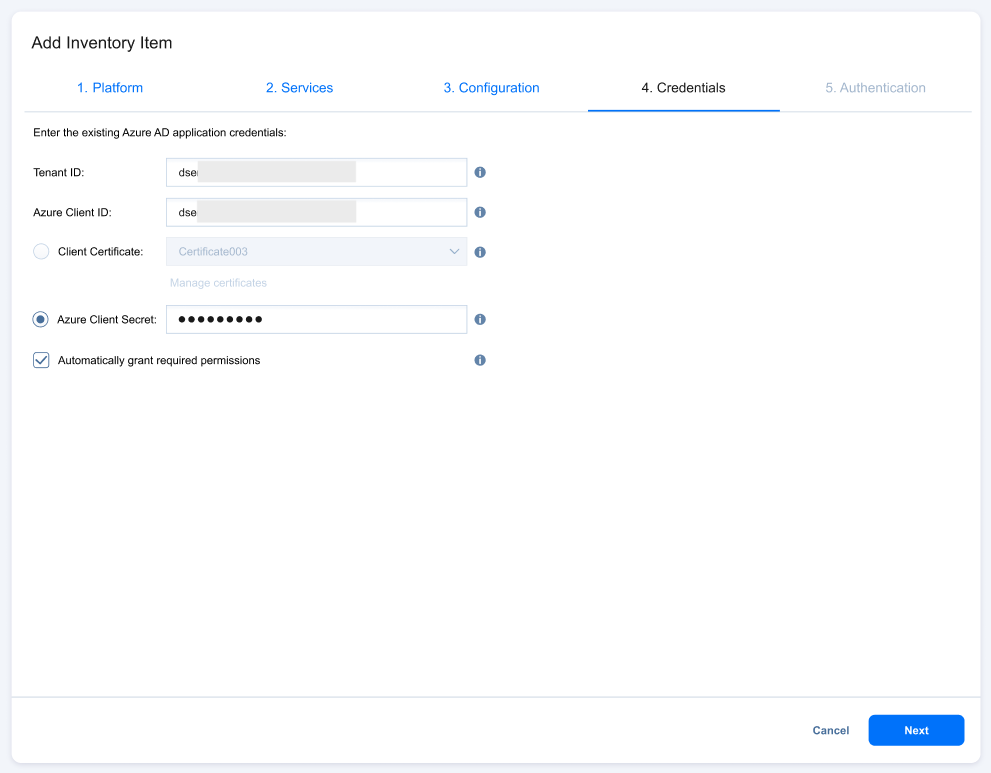Click the info icon beside Azure Client ID
The image size is (991, 773).
pyautogui.click(x=480, y=212)
